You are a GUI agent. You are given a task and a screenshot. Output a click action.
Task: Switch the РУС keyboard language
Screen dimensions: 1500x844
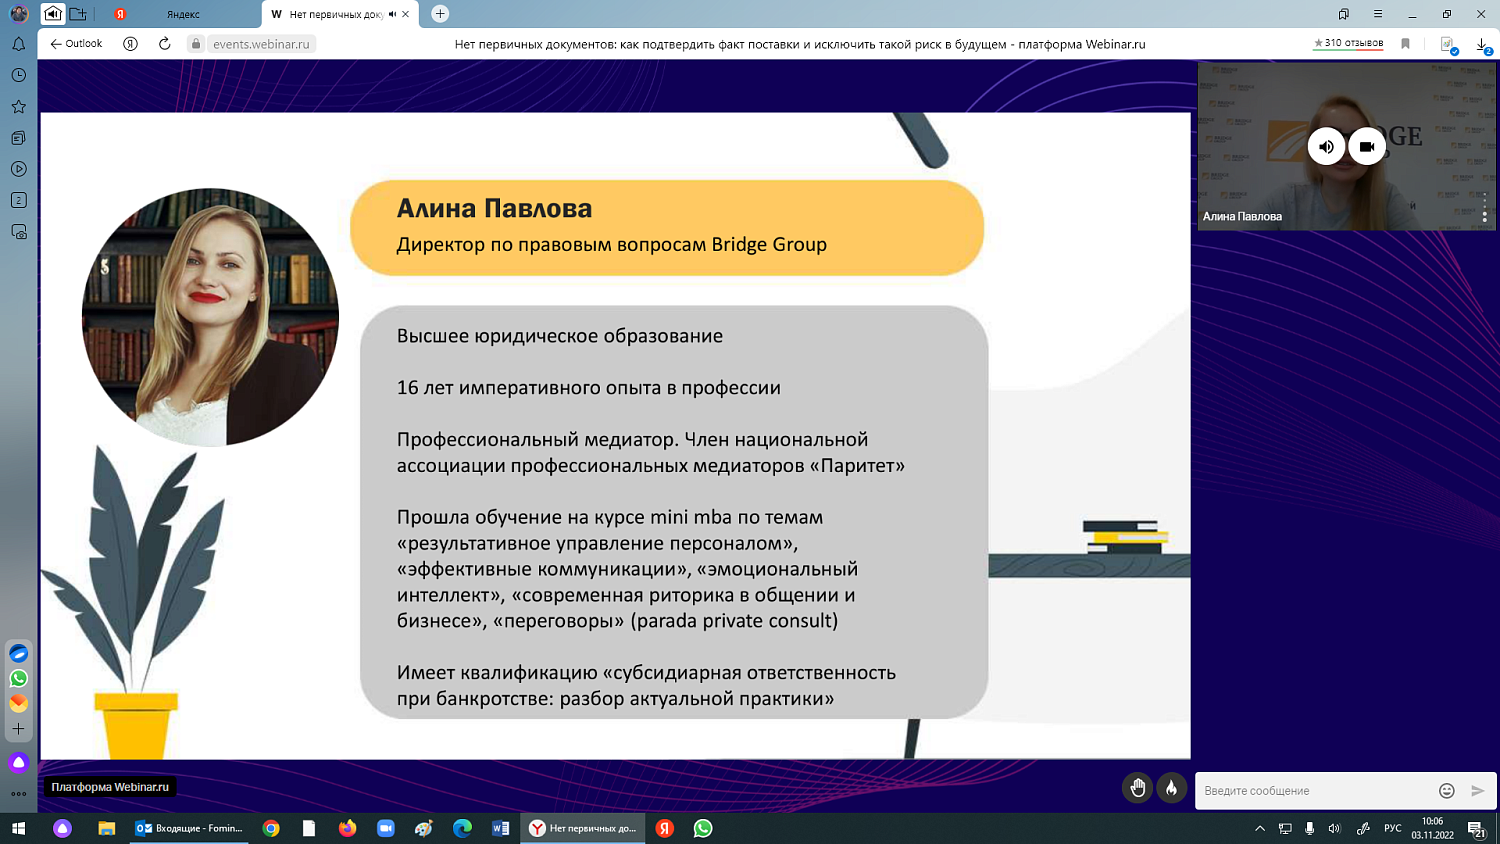point(1392,828)
